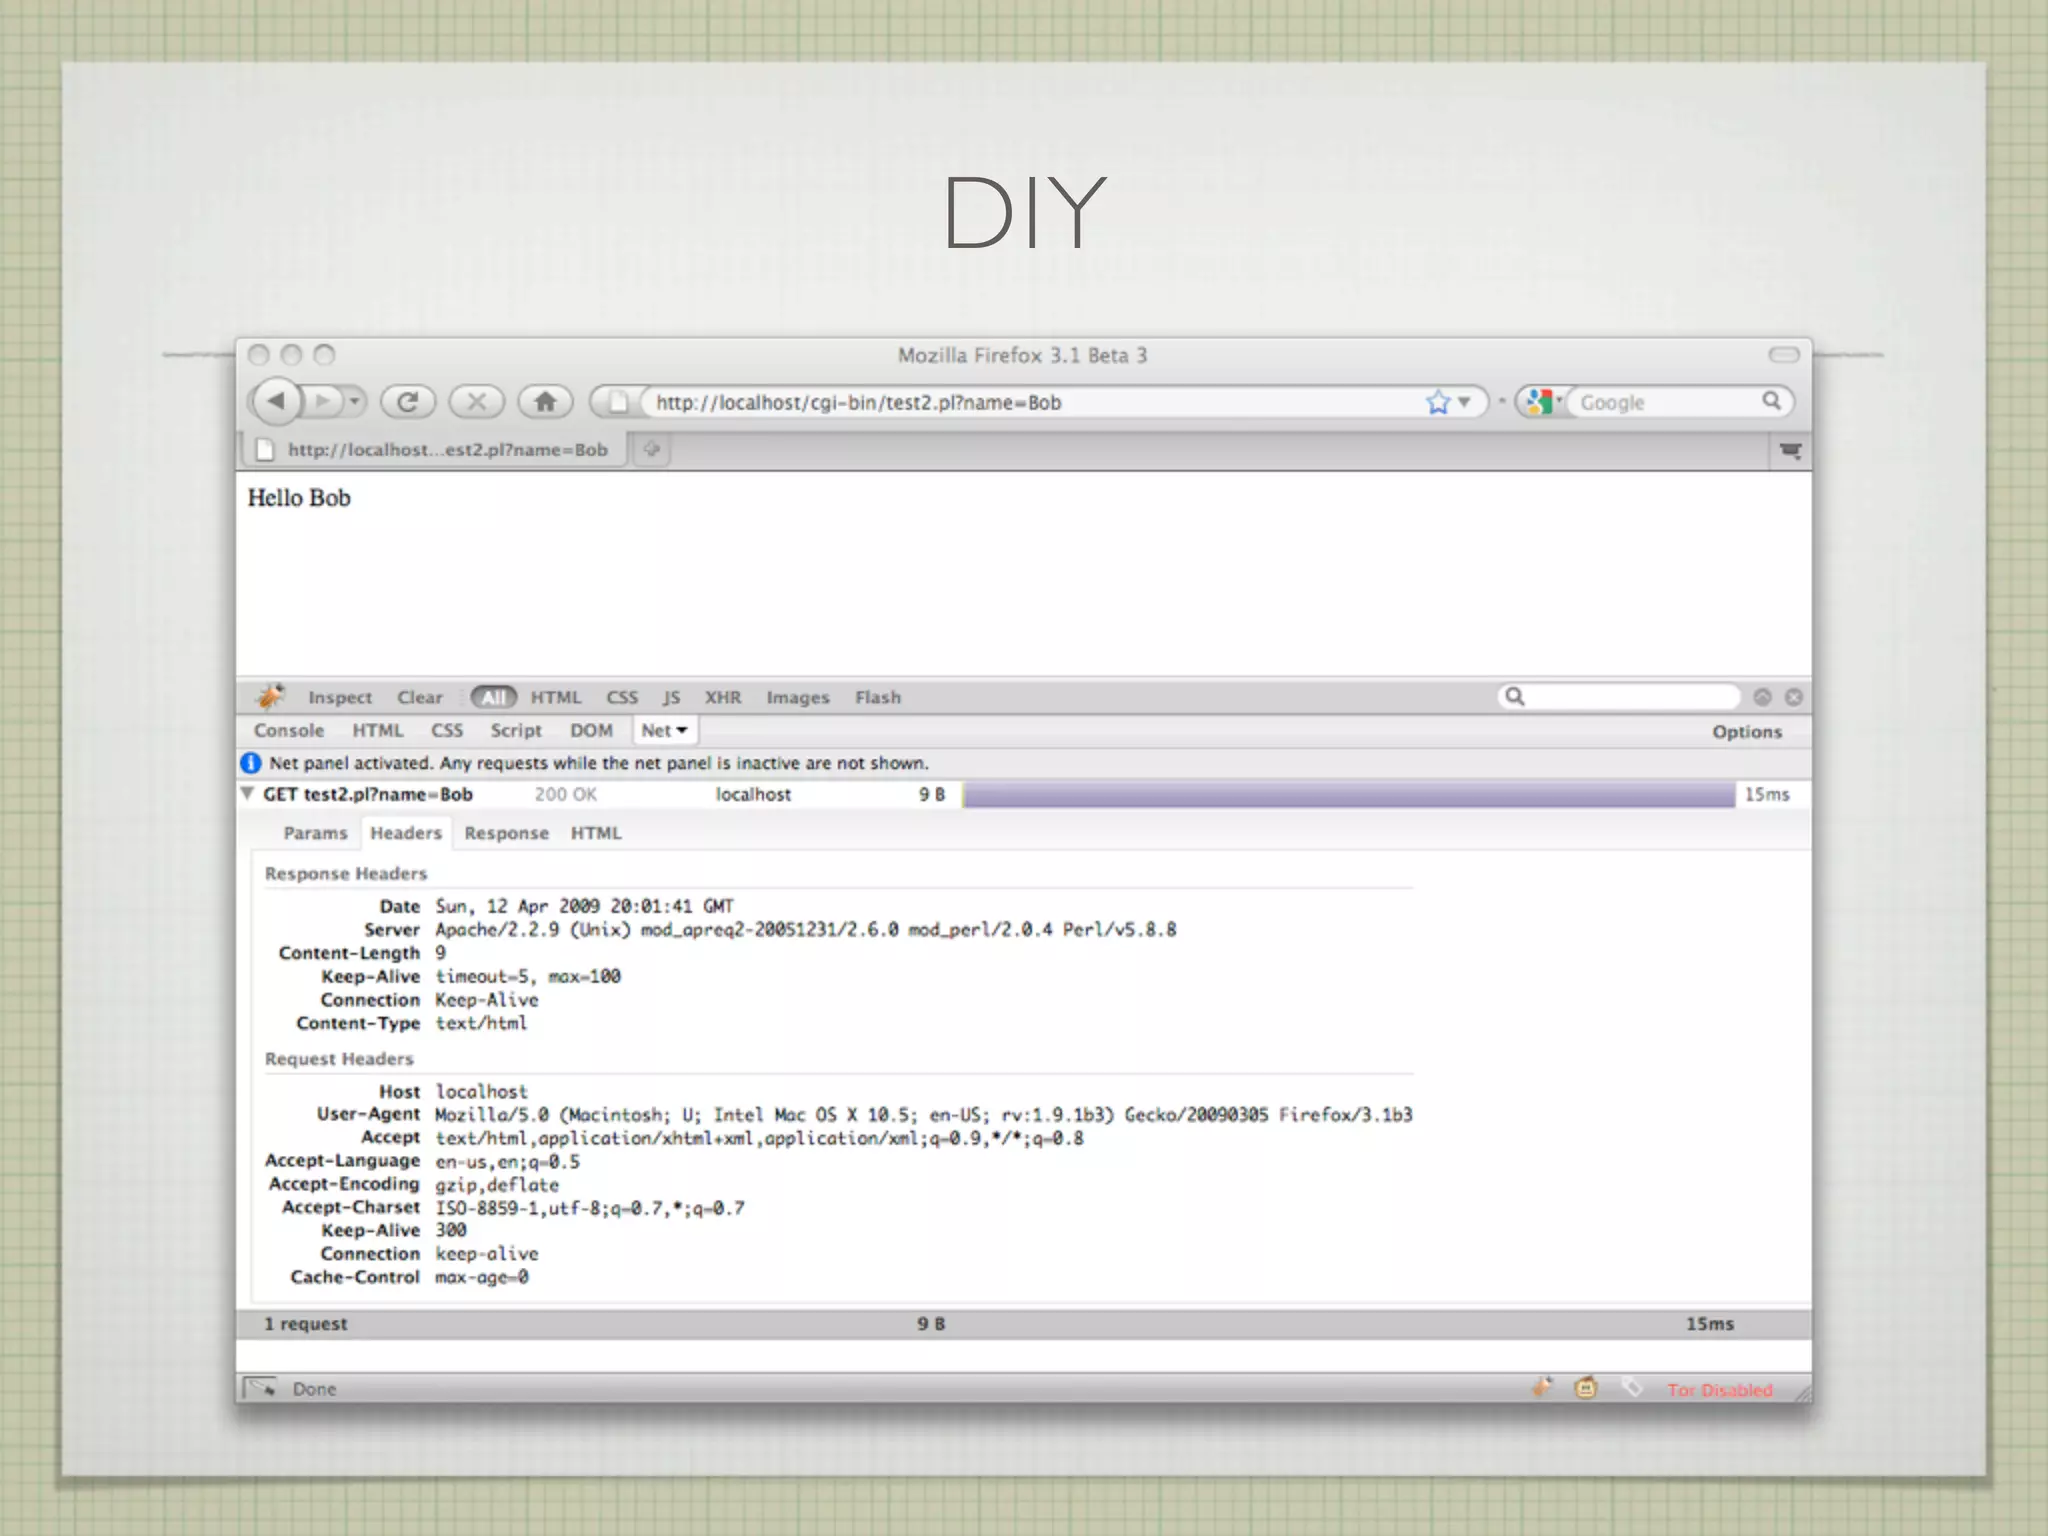Click the status bar page icon beside Done
Viewport: 2048px width, 1536px height.
[x=261, y=1388]
